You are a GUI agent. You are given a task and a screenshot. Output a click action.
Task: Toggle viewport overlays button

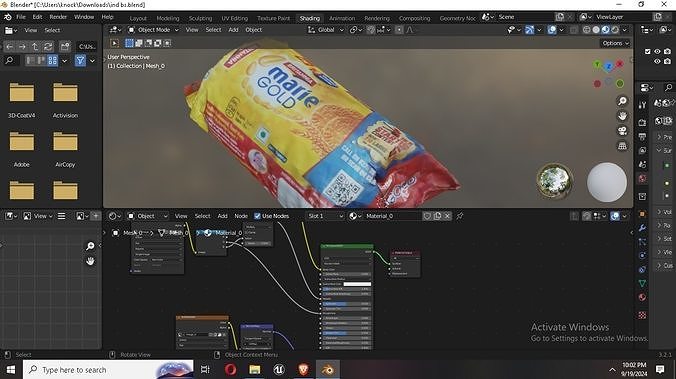click(552, 30)
